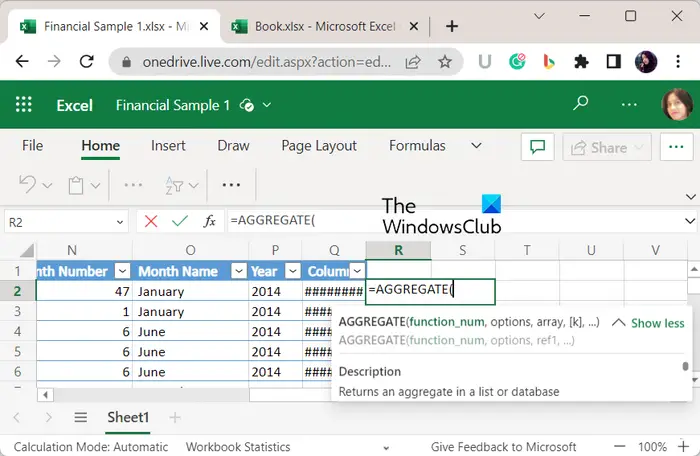
Task: Open browser profile avatar
Action: click(646, 61)
